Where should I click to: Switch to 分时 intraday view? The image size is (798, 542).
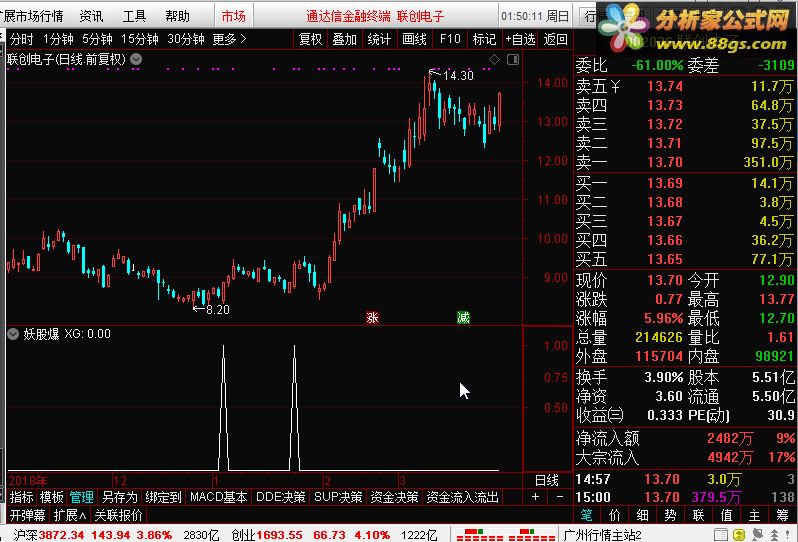tap(21, 39)
